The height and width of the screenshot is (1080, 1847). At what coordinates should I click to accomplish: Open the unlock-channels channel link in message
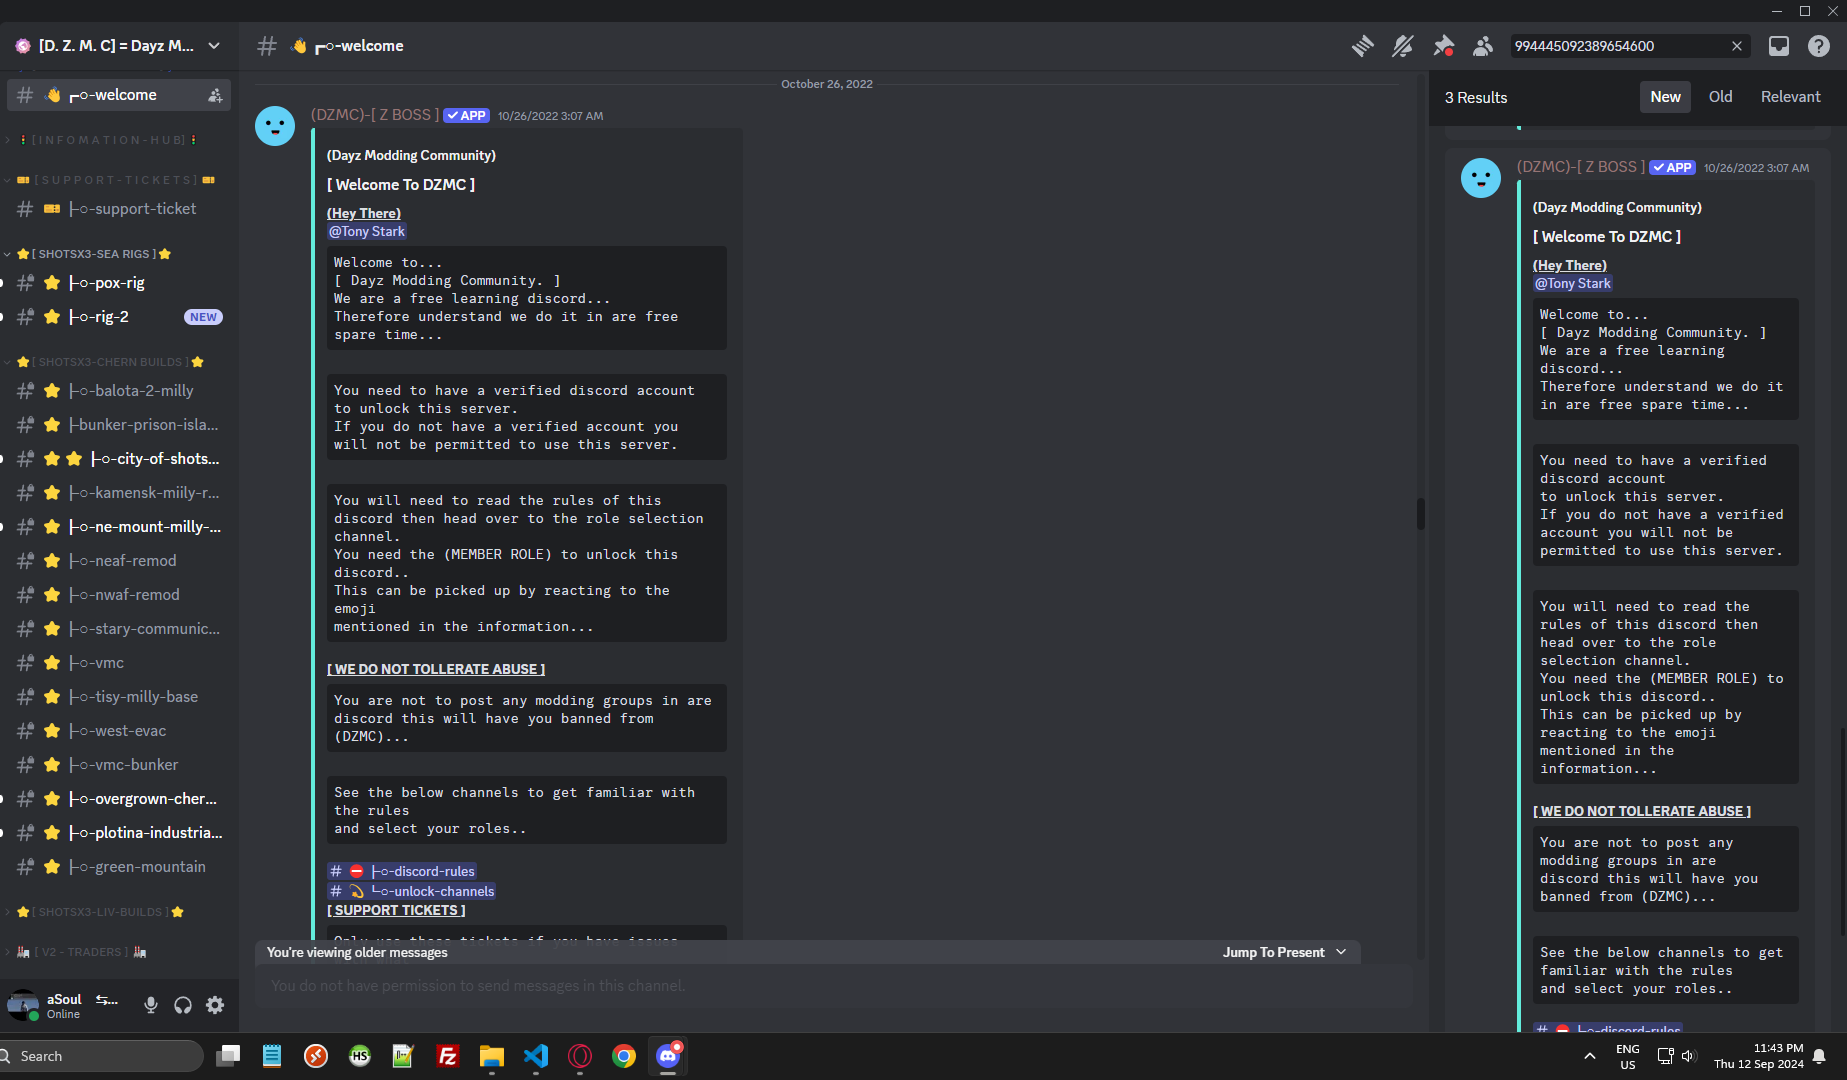pos(412,891)
